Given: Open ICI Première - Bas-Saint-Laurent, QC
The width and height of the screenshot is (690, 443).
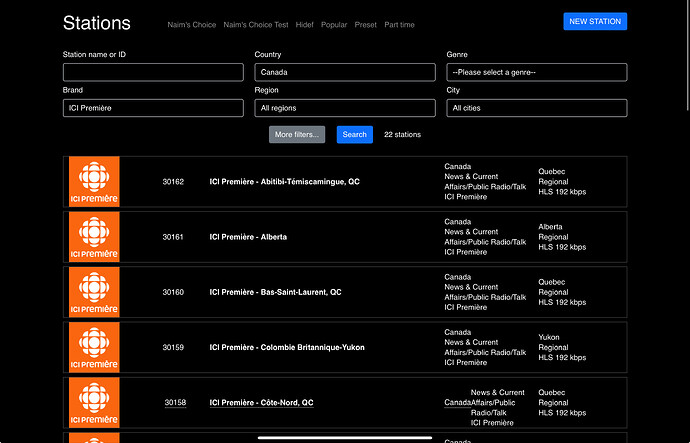Looking at the screenshot, I should point(275,292).
